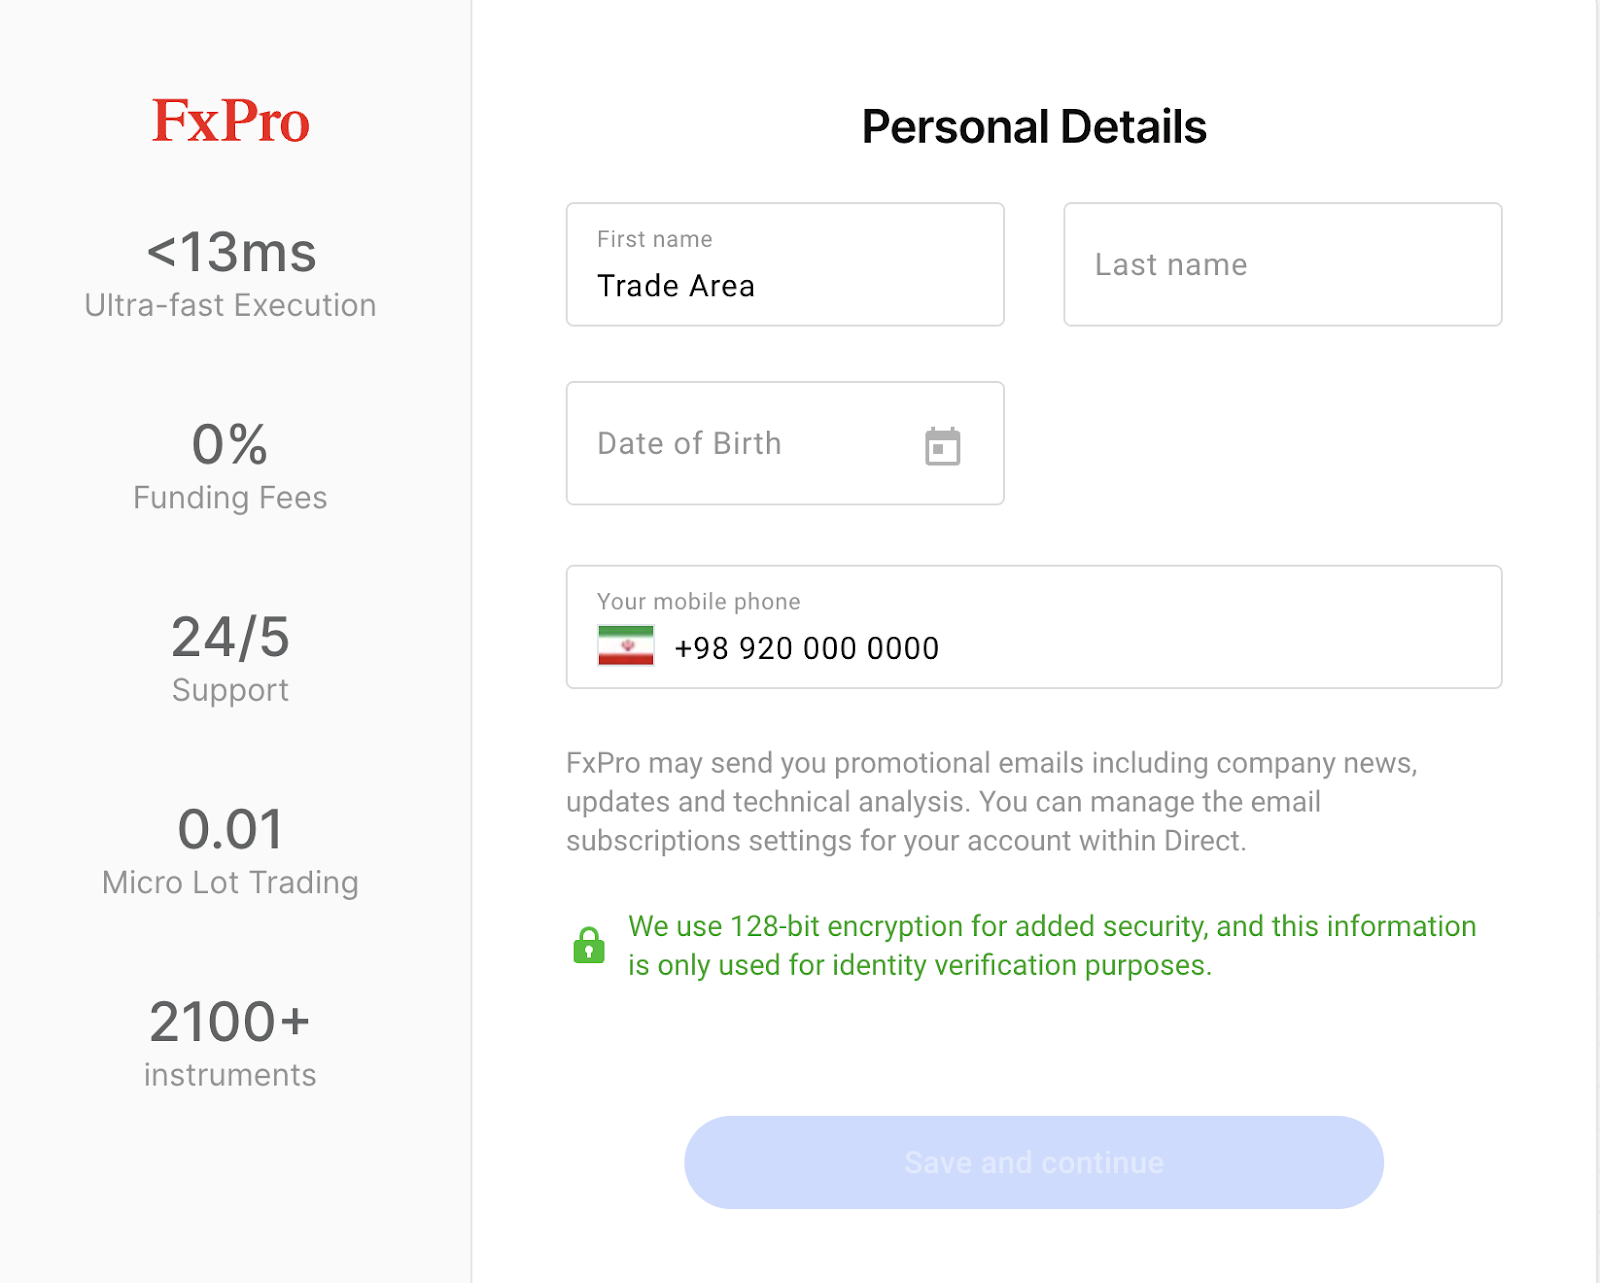The width and height of the screenshot is (1600, 1283).
Task: Click the 'First name' floating label
Action: [655, 239]
